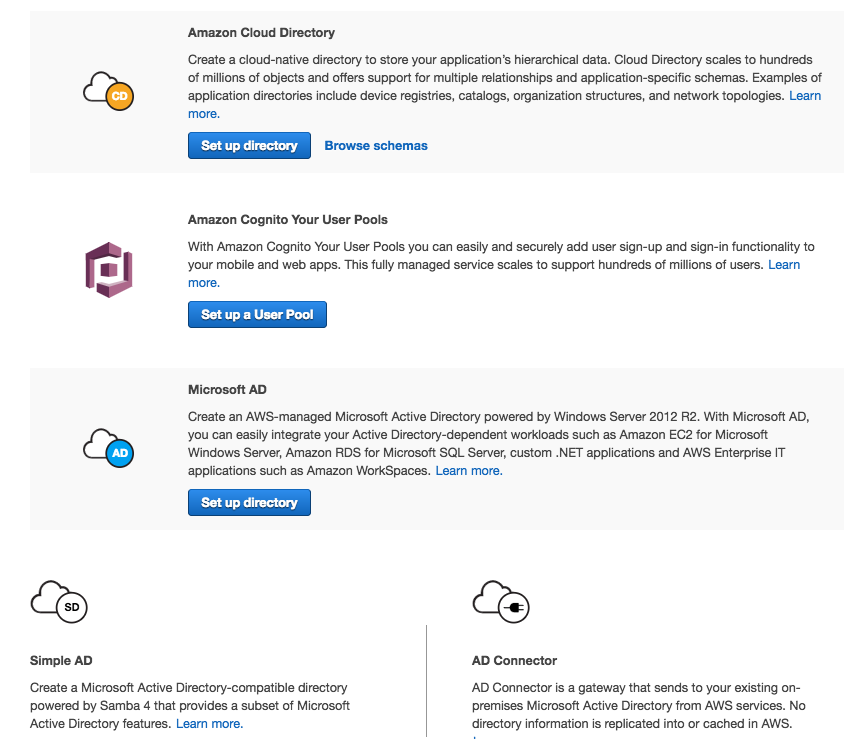The width and height of the screenshot is (844, 739).
Task: Open Learn more for Simple AD
Action: pyautogui.click(x=208, y=723)
